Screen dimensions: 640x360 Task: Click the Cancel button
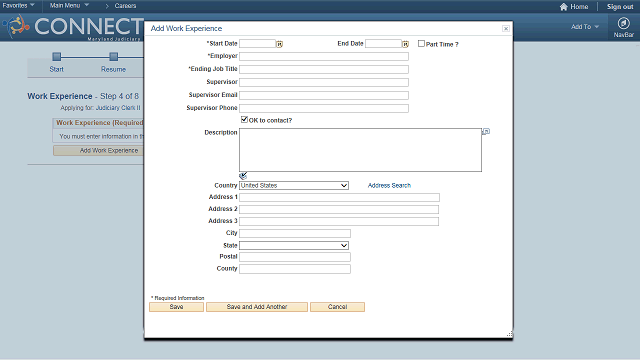click(x=337, y=307)
